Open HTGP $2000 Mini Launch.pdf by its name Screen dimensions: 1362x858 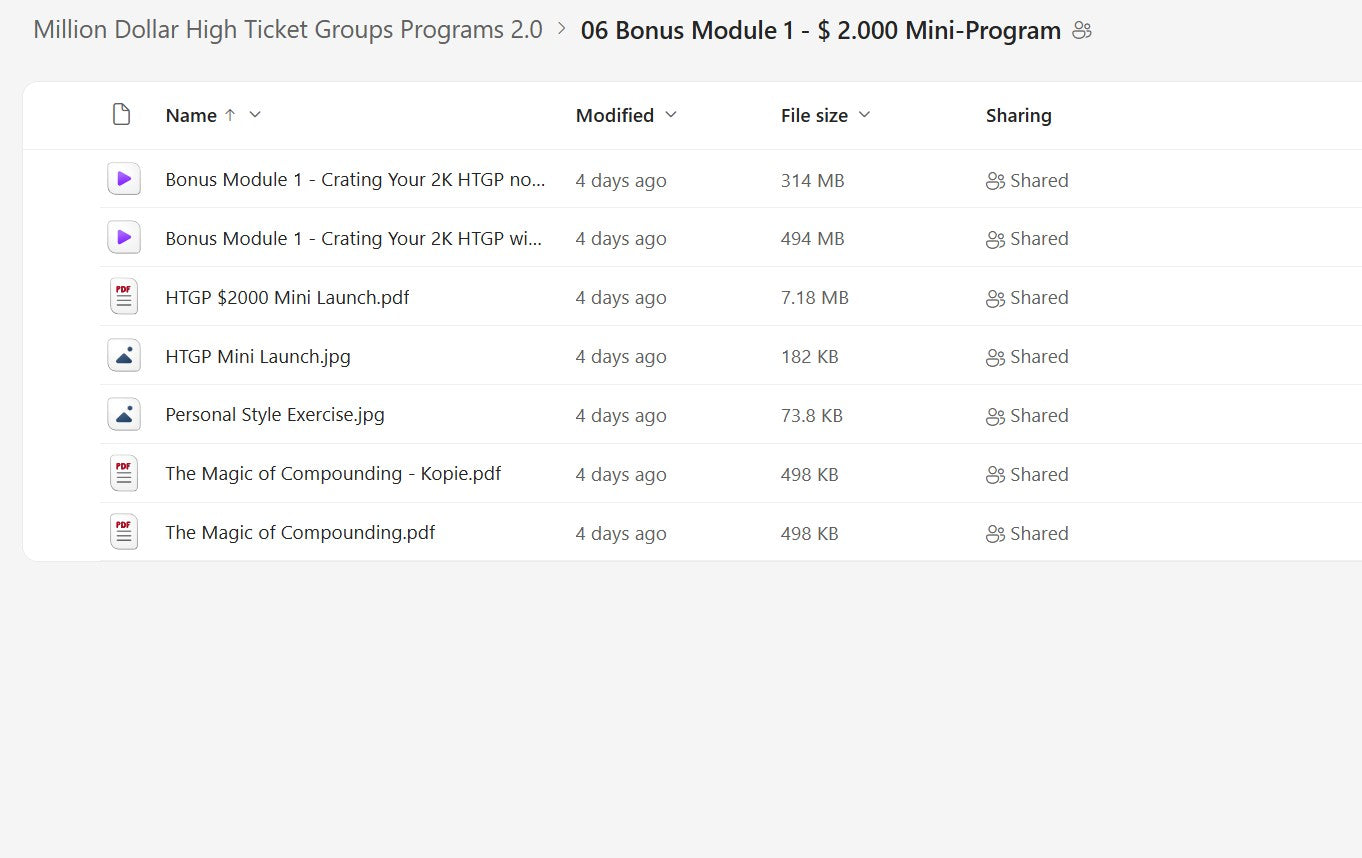tap(287, 296)
